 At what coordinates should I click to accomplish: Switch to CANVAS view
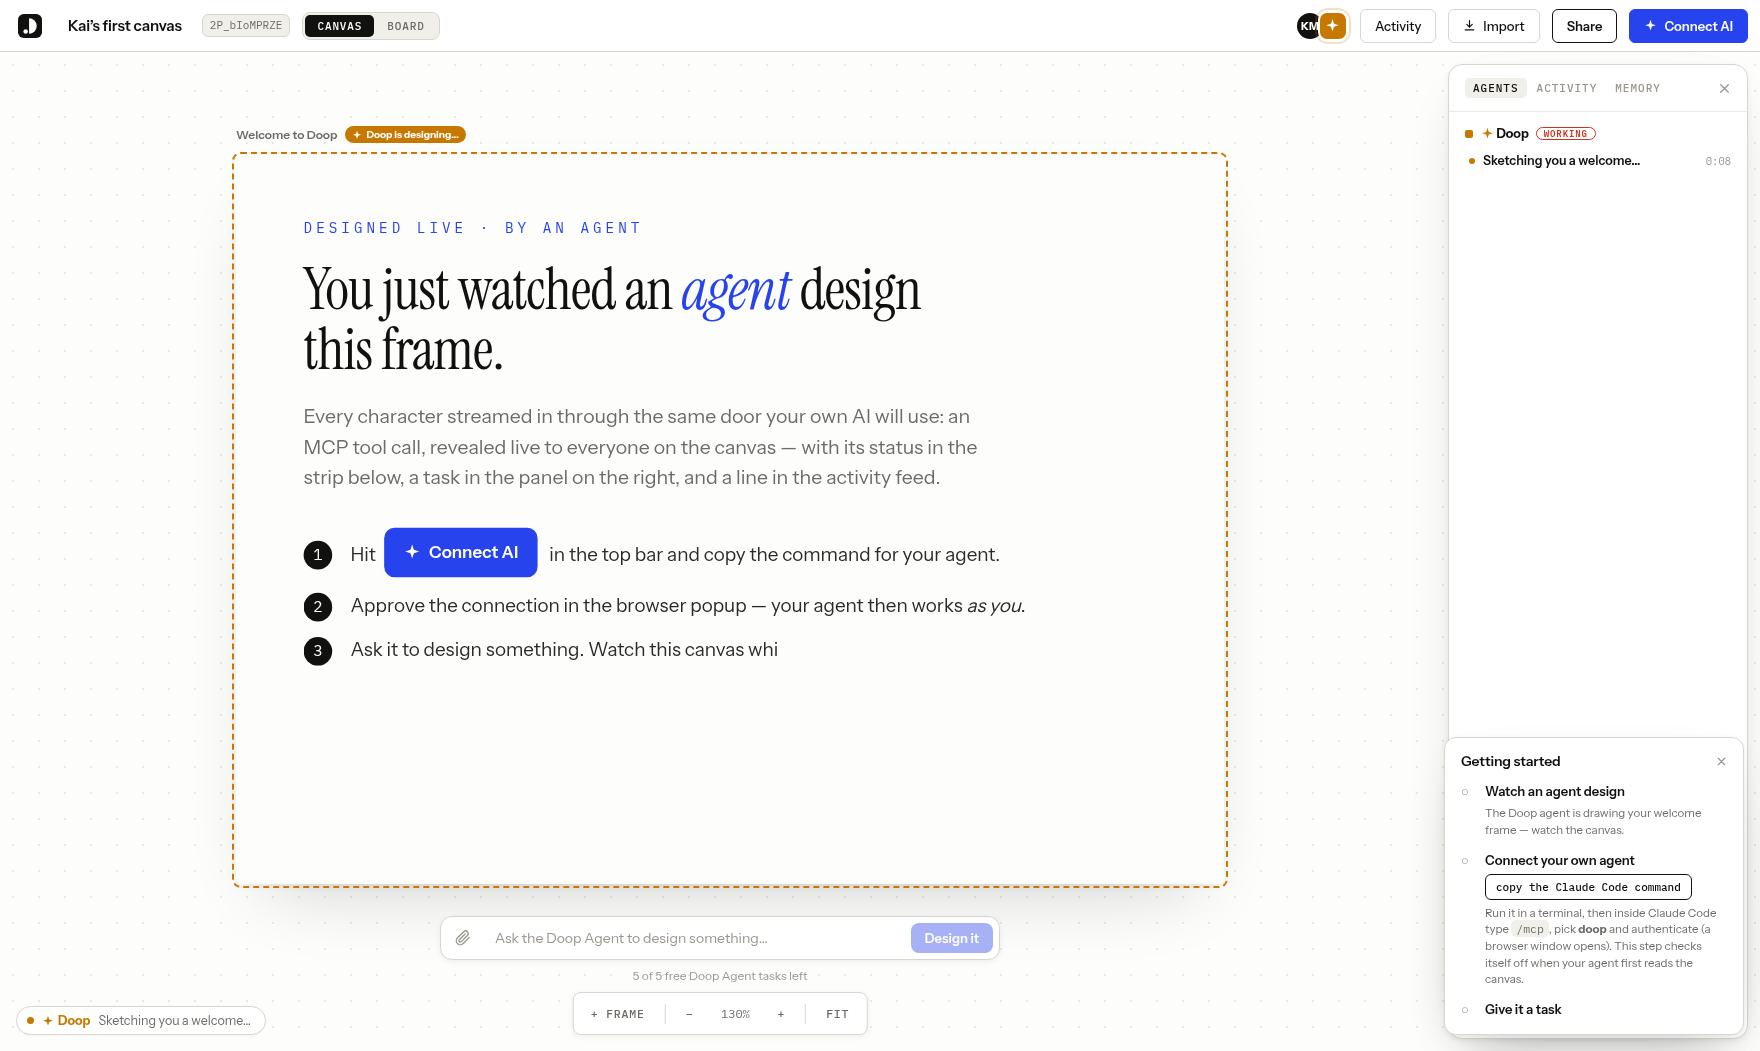[x=339, y=26]
